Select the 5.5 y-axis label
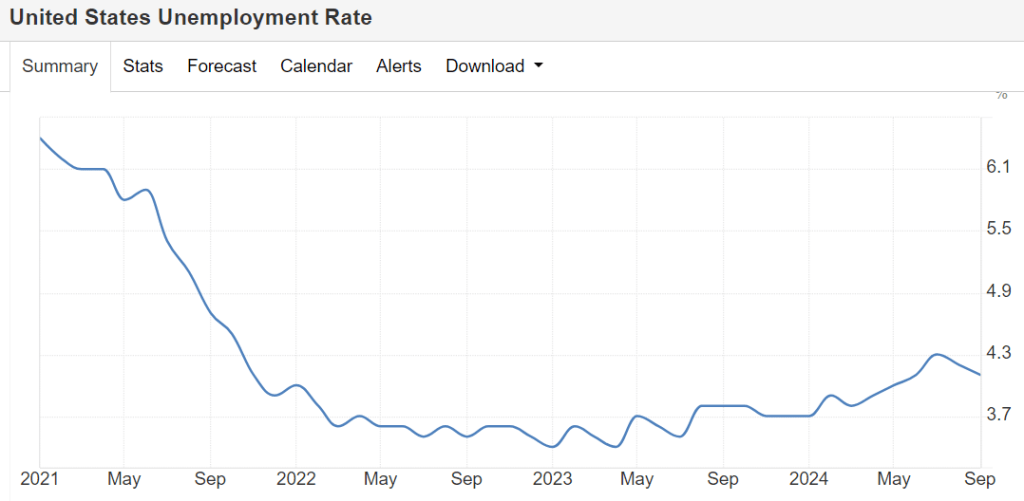Image resolution: width=1024 pixels, height=501 pixels. point(998,229)
